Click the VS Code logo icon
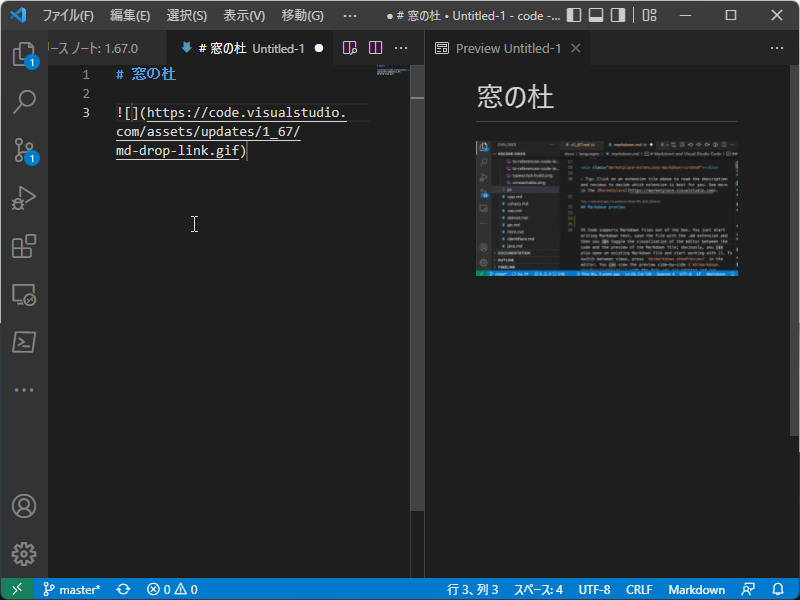 tap(18, 15)
